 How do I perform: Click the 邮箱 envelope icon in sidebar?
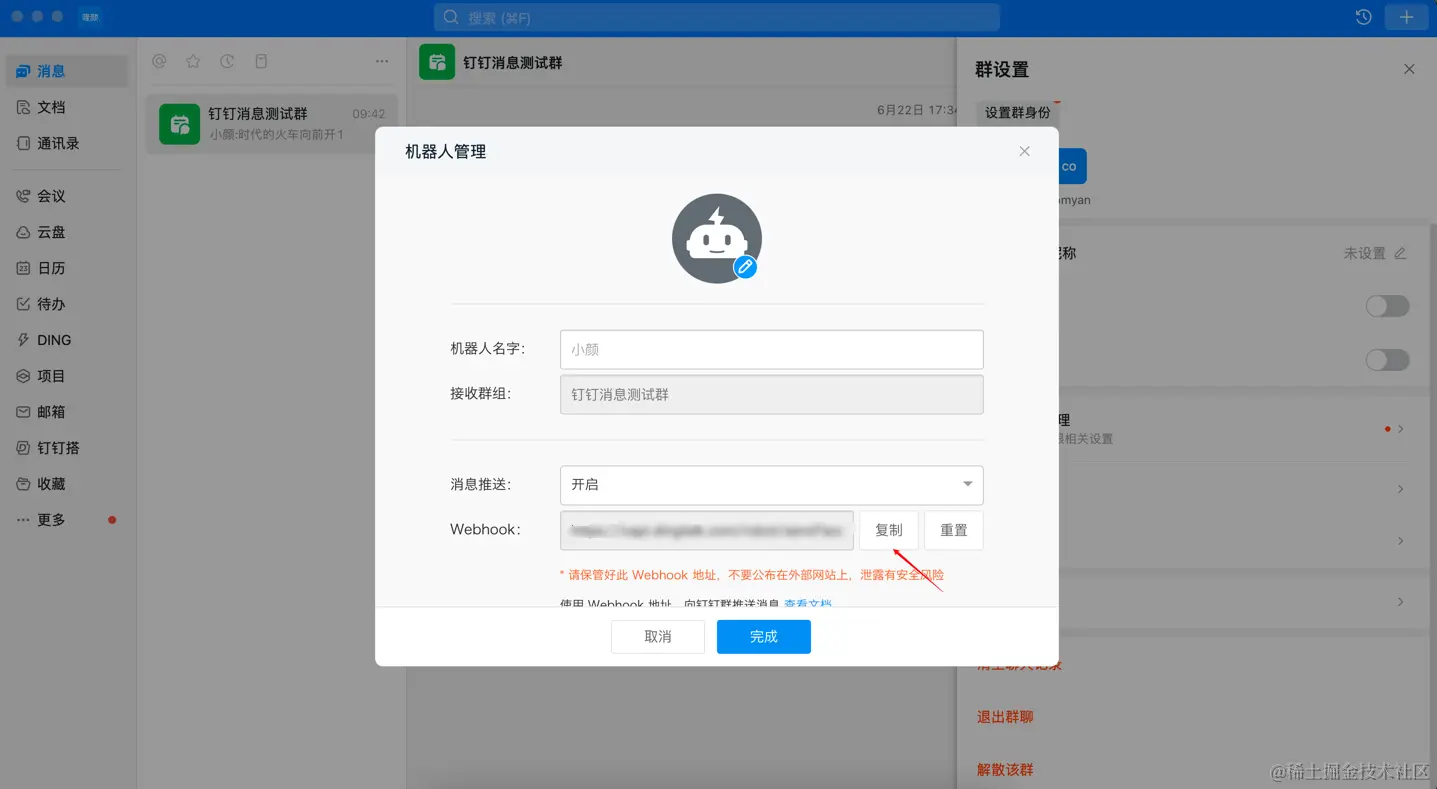(23, 412)
